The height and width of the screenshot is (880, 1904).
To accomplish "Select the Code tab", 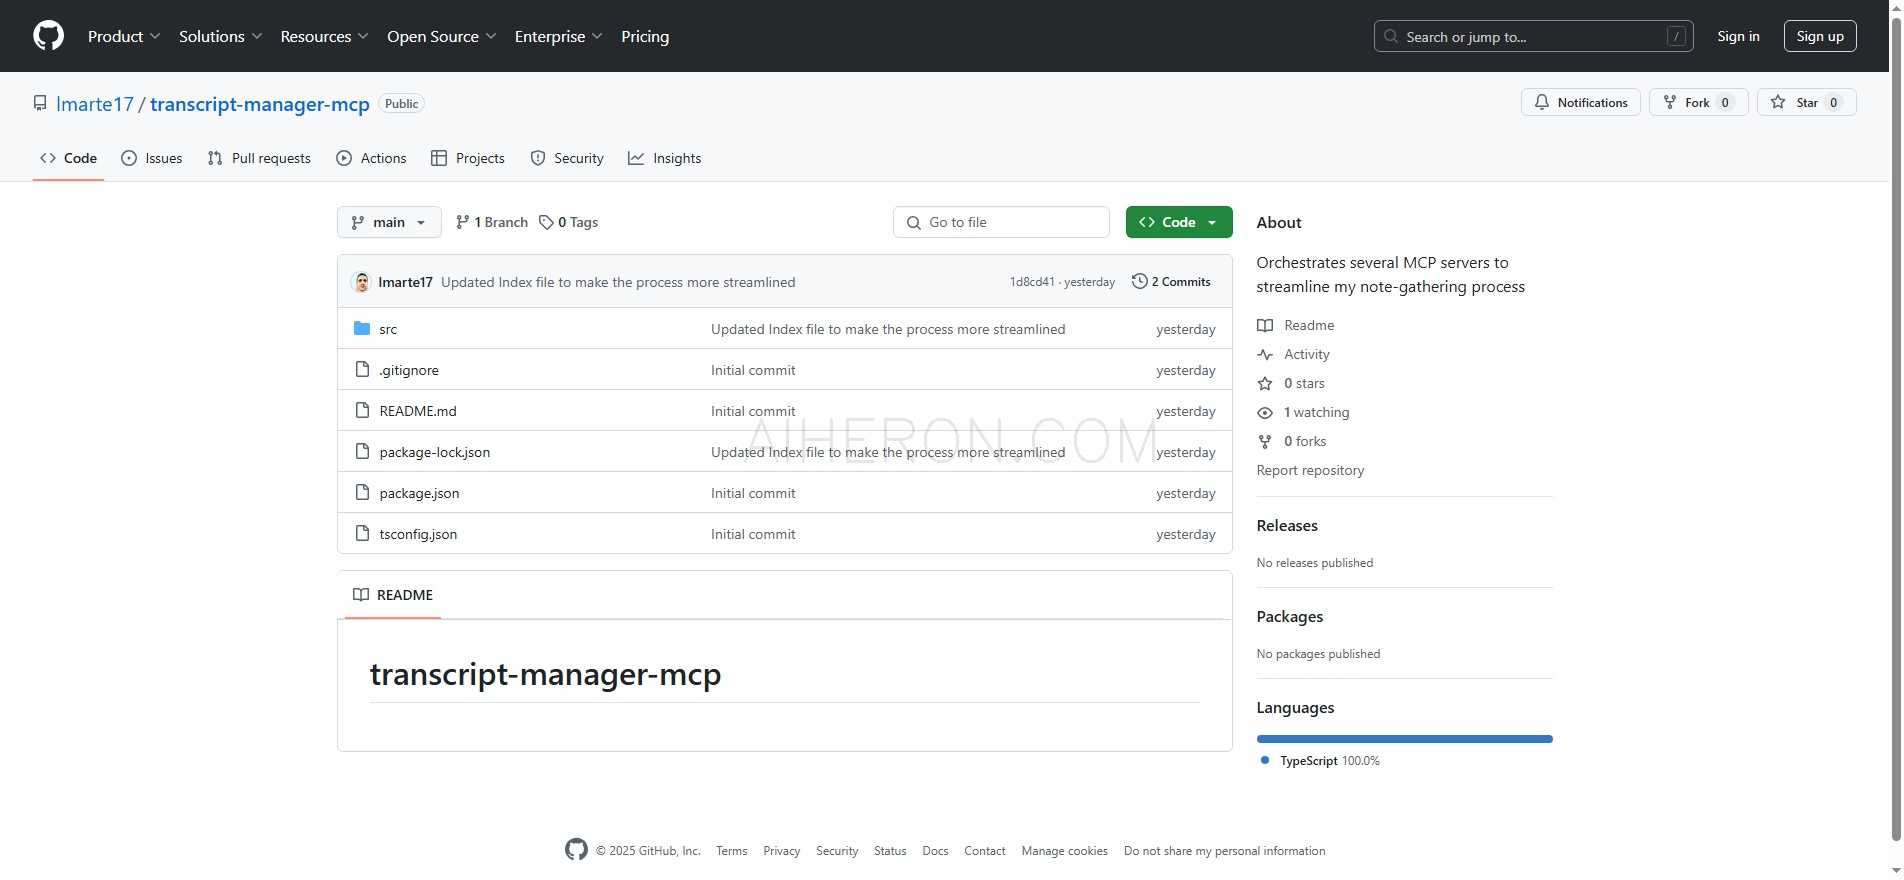I will point(68,158).
